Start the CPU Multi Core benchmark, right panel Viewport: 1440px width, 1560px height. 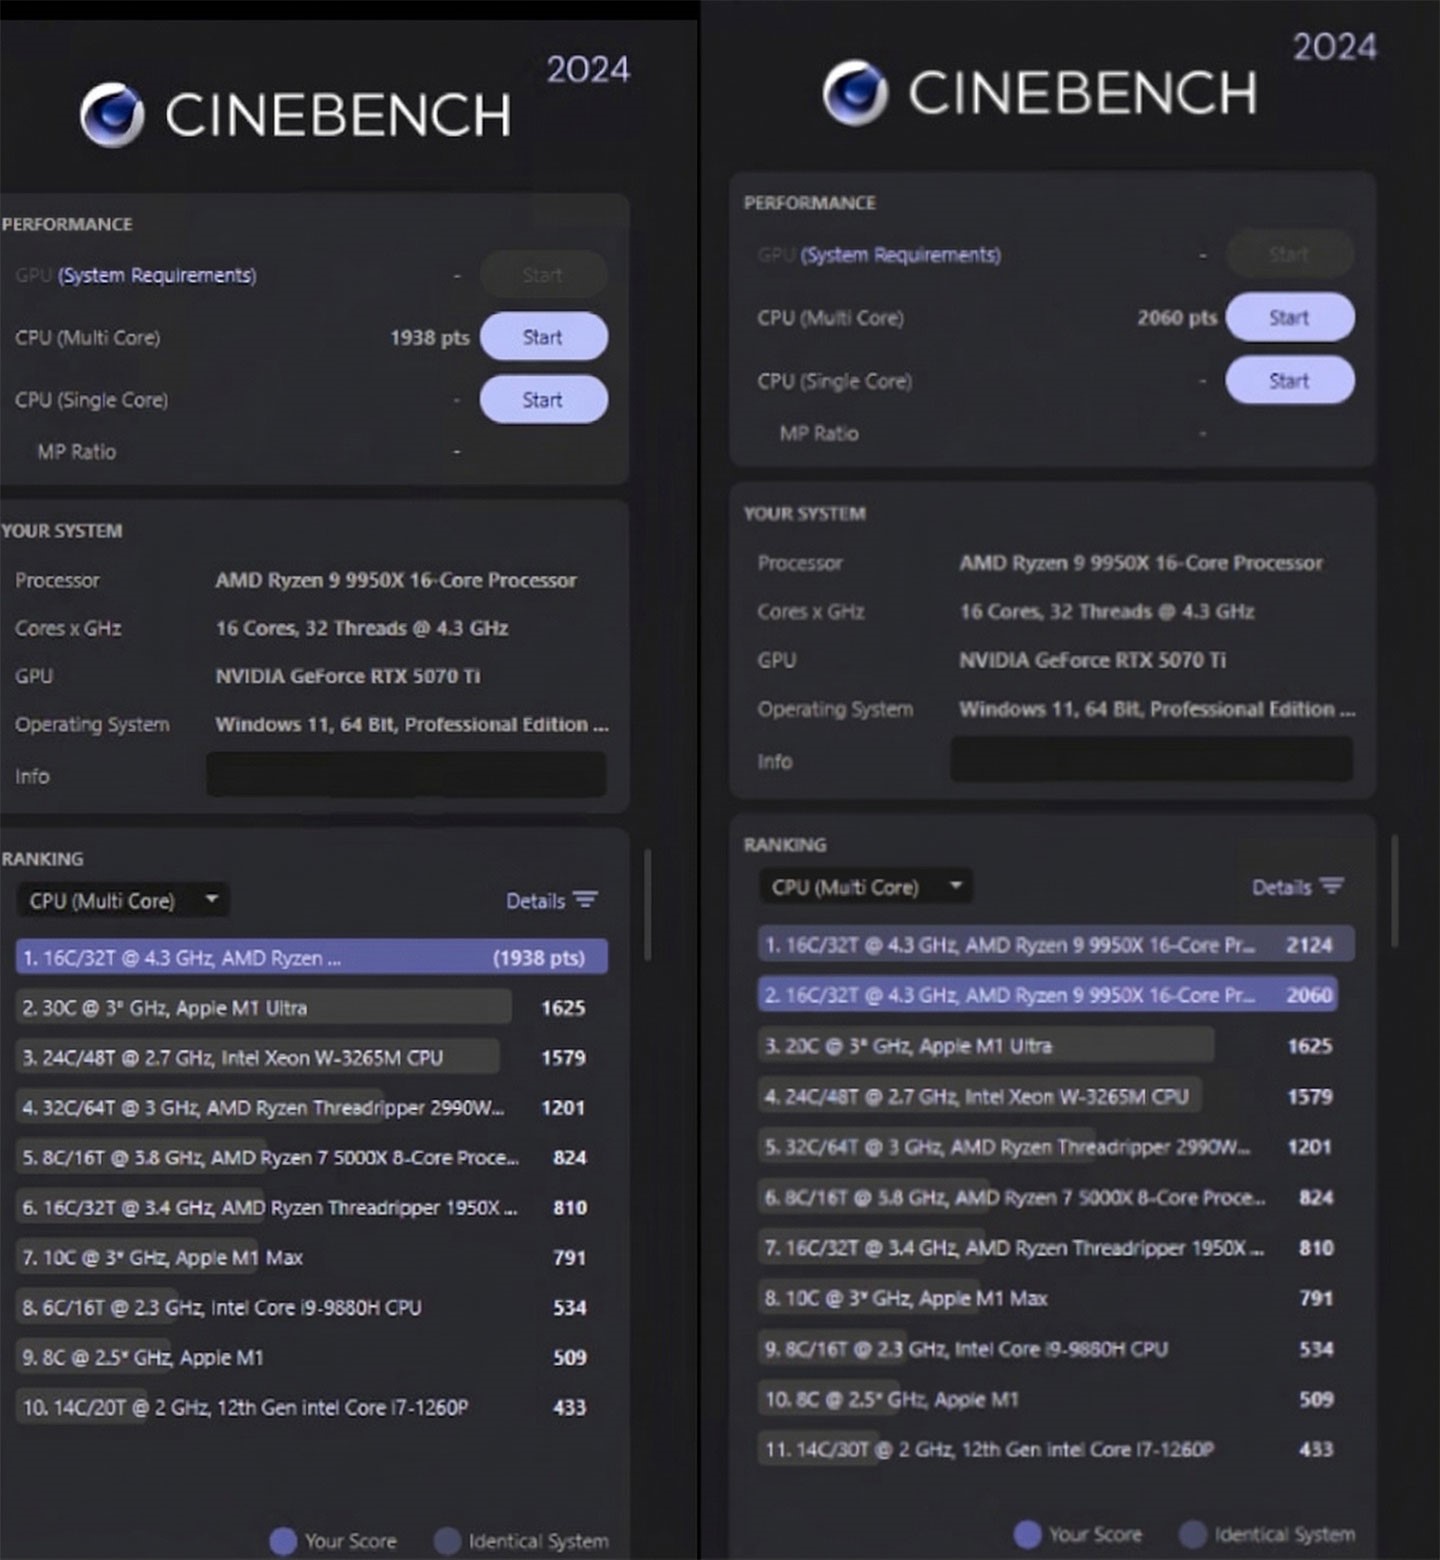[1290, 317]
